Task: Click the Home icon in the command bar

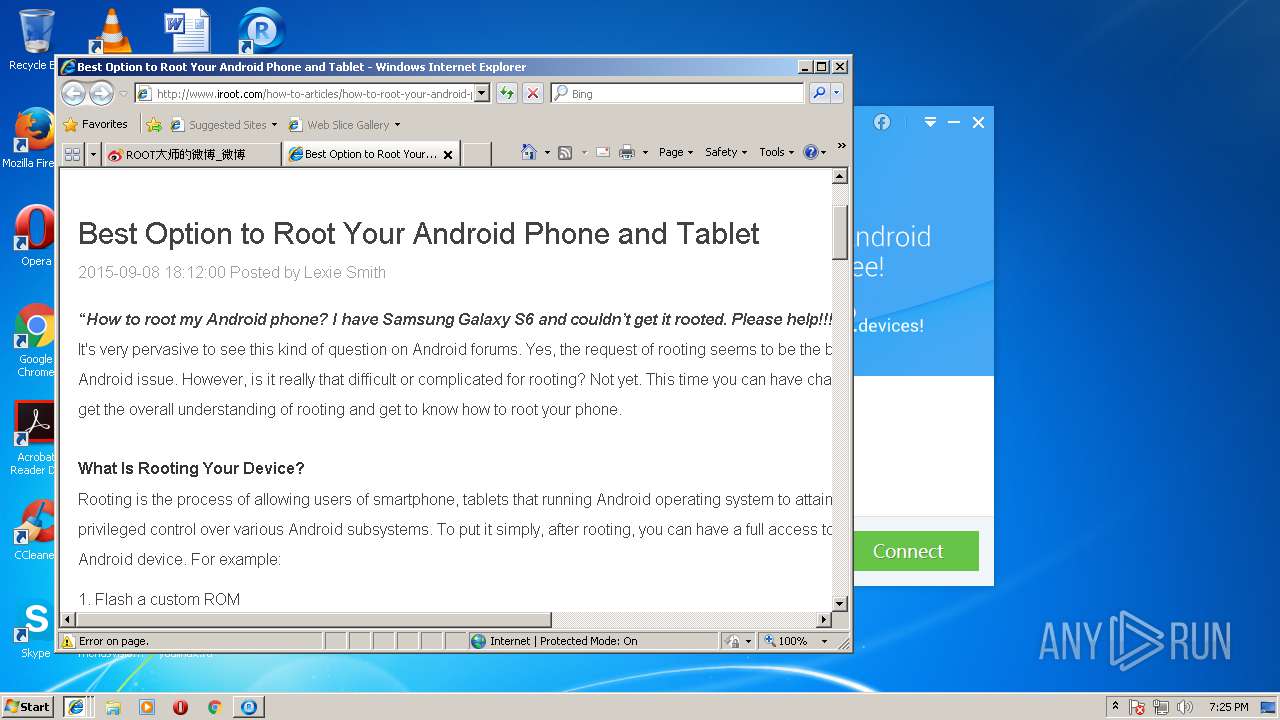Action: 529,152
